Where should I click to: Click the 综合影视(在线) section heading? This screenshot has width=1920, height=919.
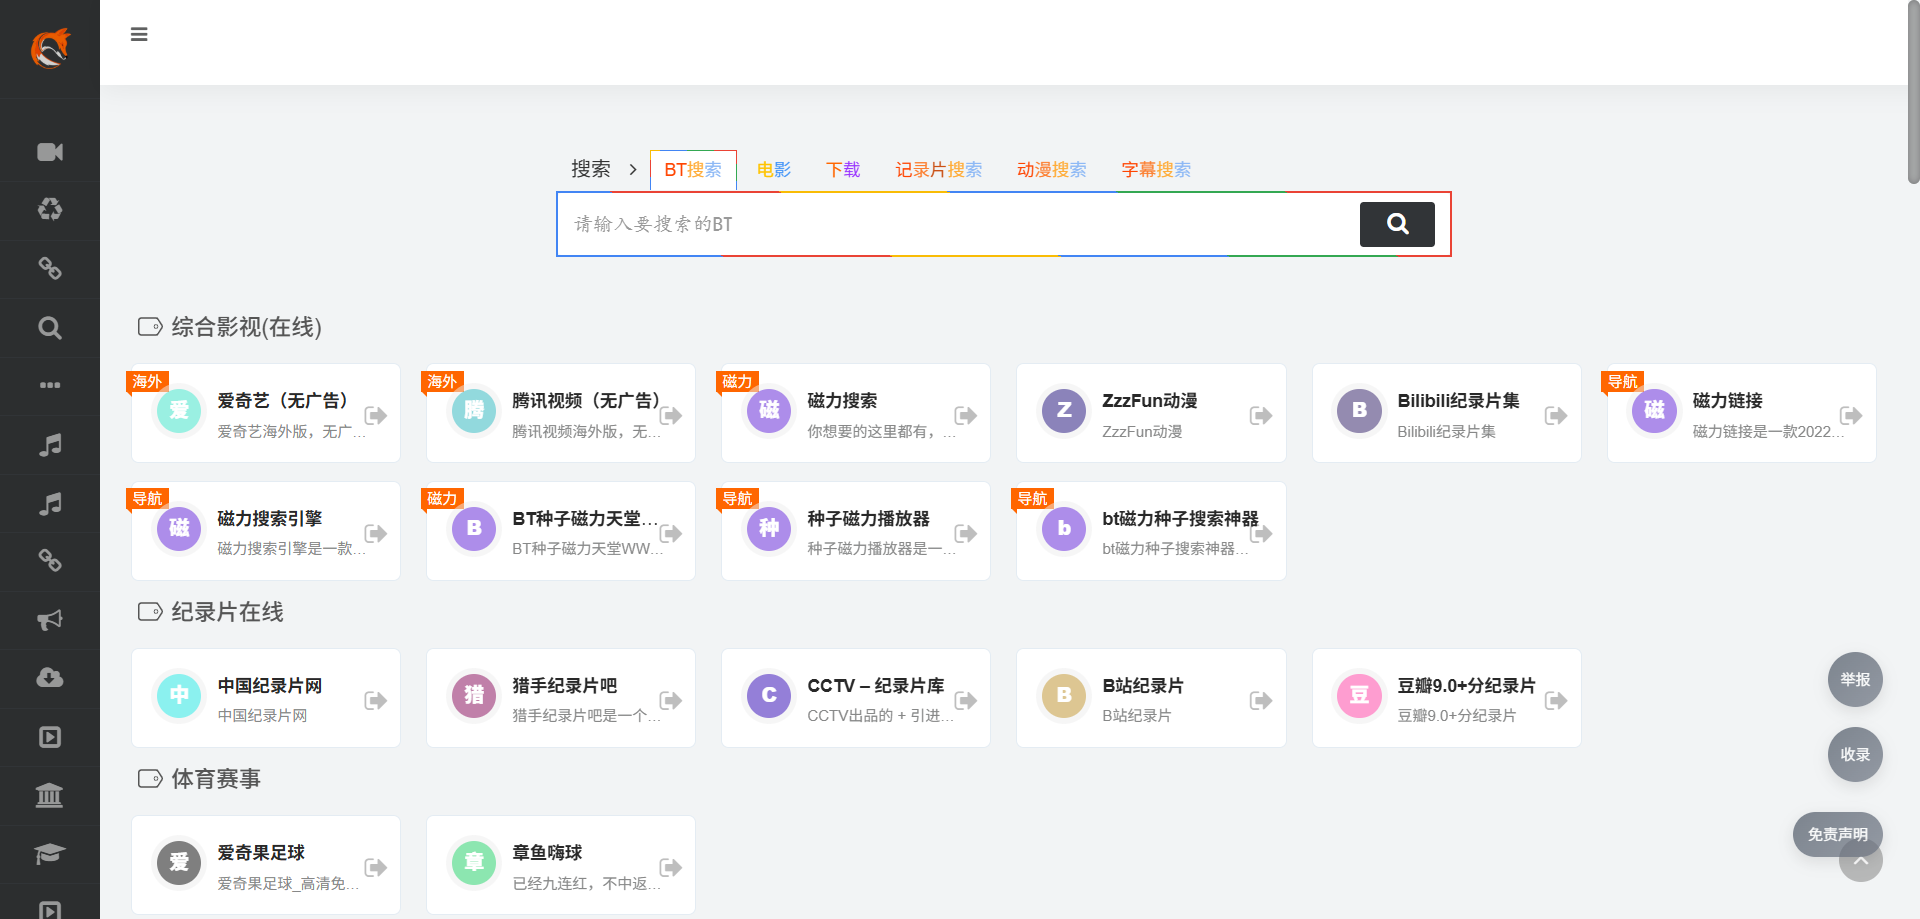(x=246, y=327)
